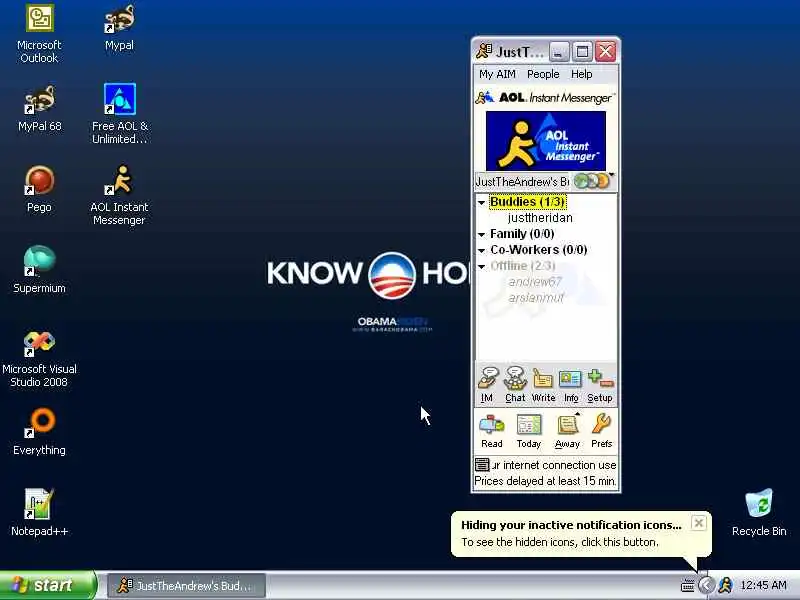Click the Read mail icon
The height and width of the screenshot is (600, 800).
pos(492,431)
